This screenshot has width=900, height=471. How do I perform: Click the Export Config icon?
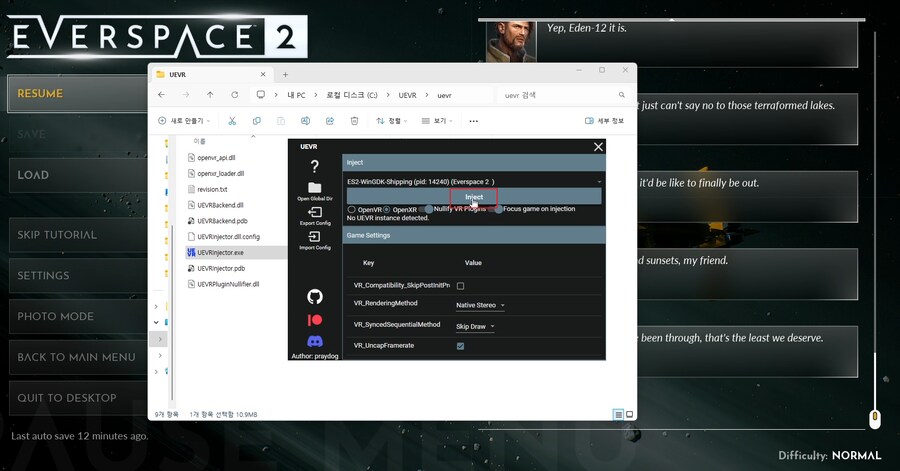[315, 212]
